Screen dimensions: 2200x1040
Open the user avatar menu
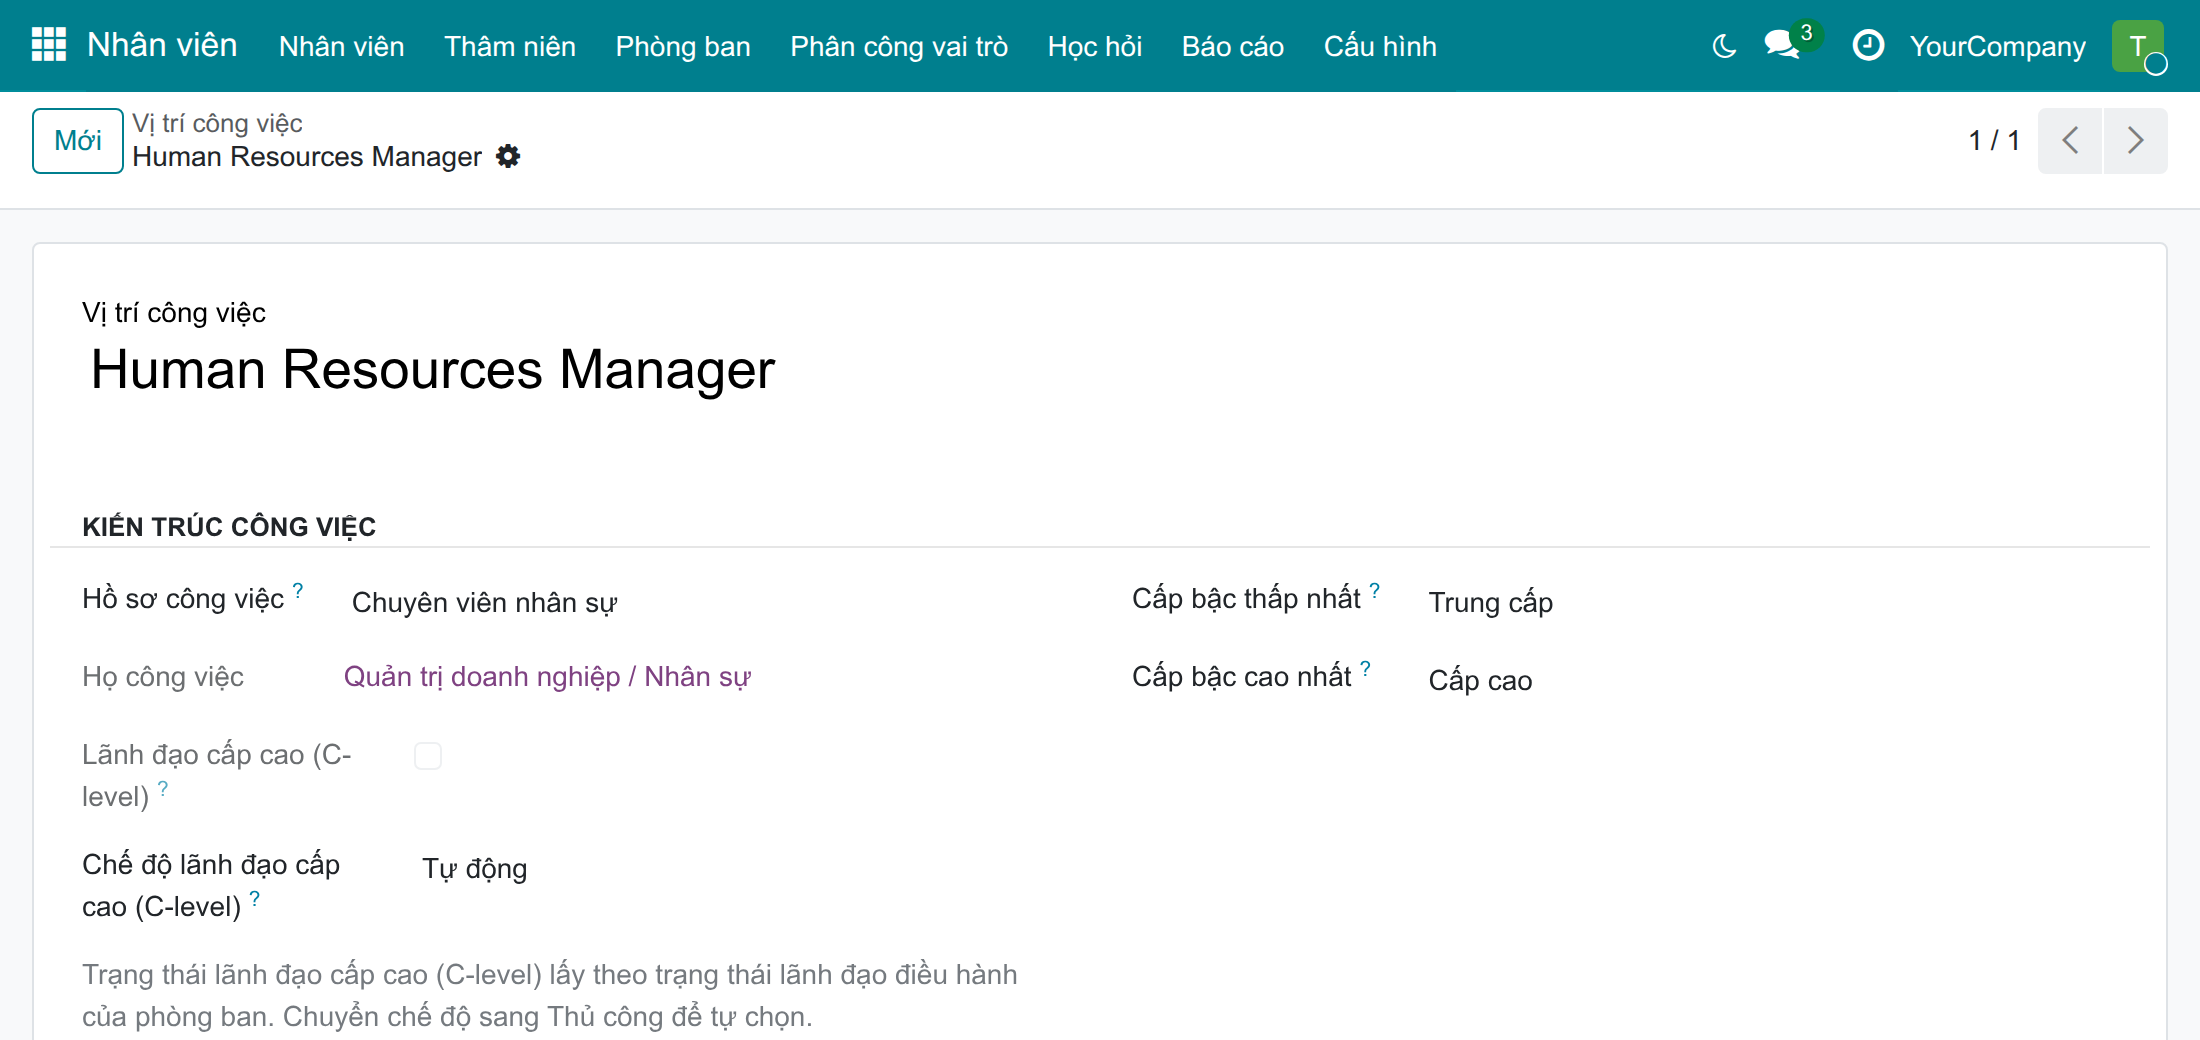[x=2138, y=46]
